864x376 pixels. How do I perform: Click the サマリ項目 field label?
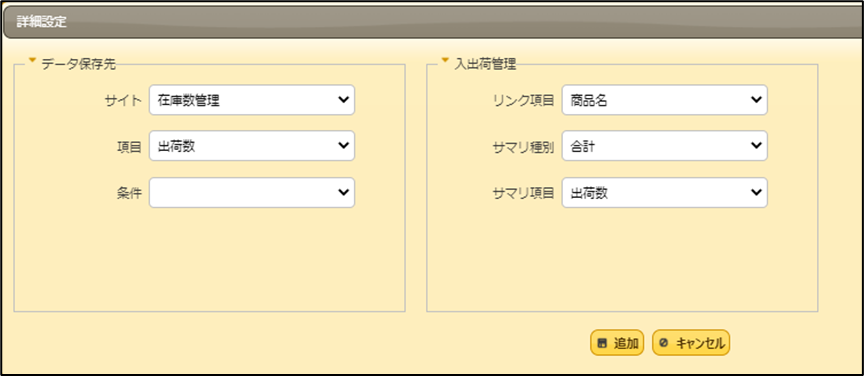pyautogui.click(x=523, y=194)
